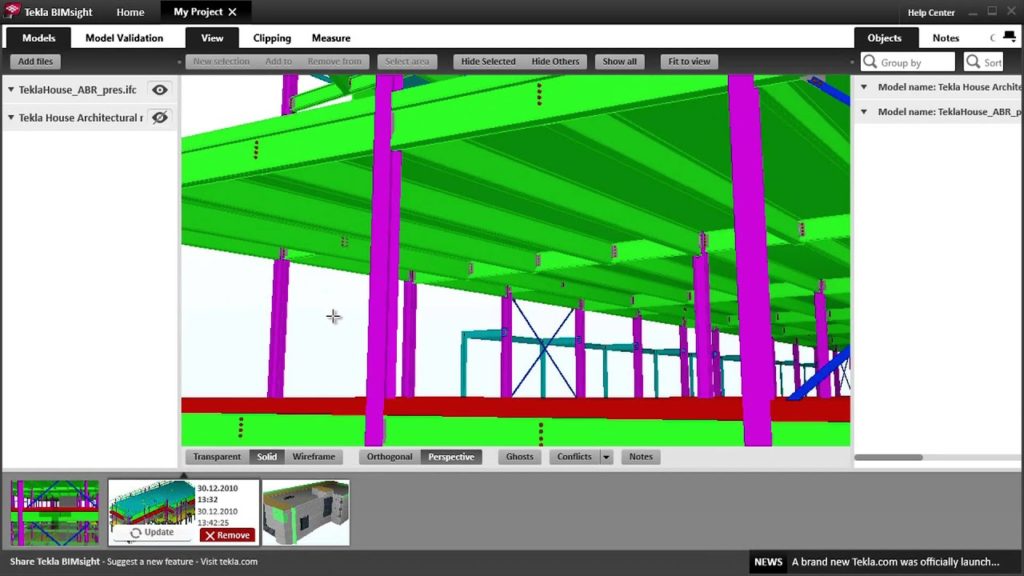This screenshot has width=1024, height=576.
Task: Click the Tekla BIMsight logo icon
Action: (x=12, y=10)
